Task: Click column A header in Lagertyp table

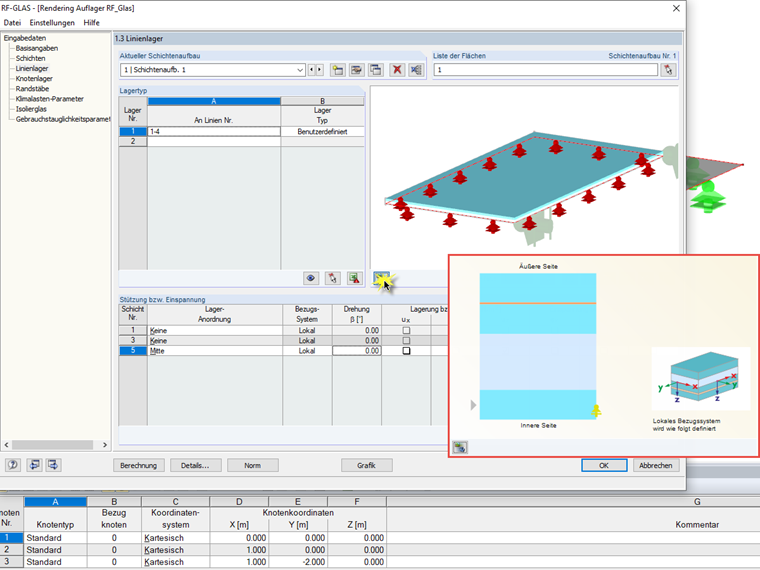Action: click(x=214, y=101)
